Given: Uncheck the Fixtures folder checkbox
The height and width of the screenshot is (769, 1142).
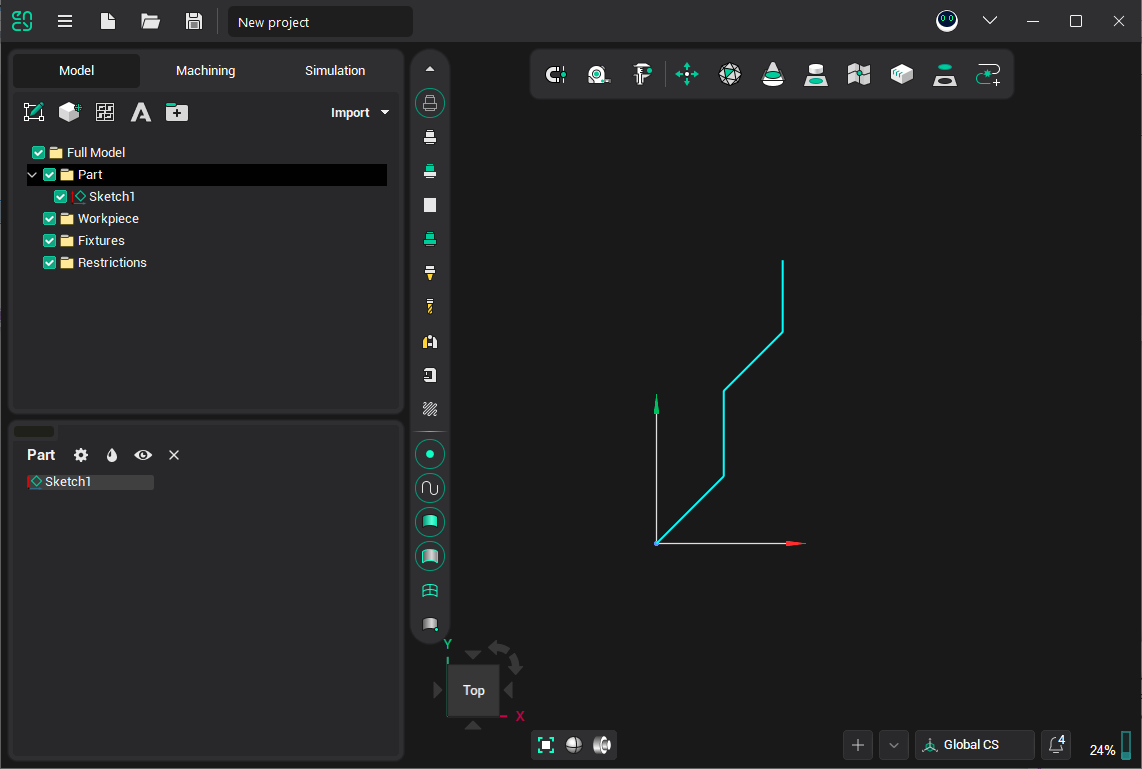Looking at the screenshot, I should [50, 241].
